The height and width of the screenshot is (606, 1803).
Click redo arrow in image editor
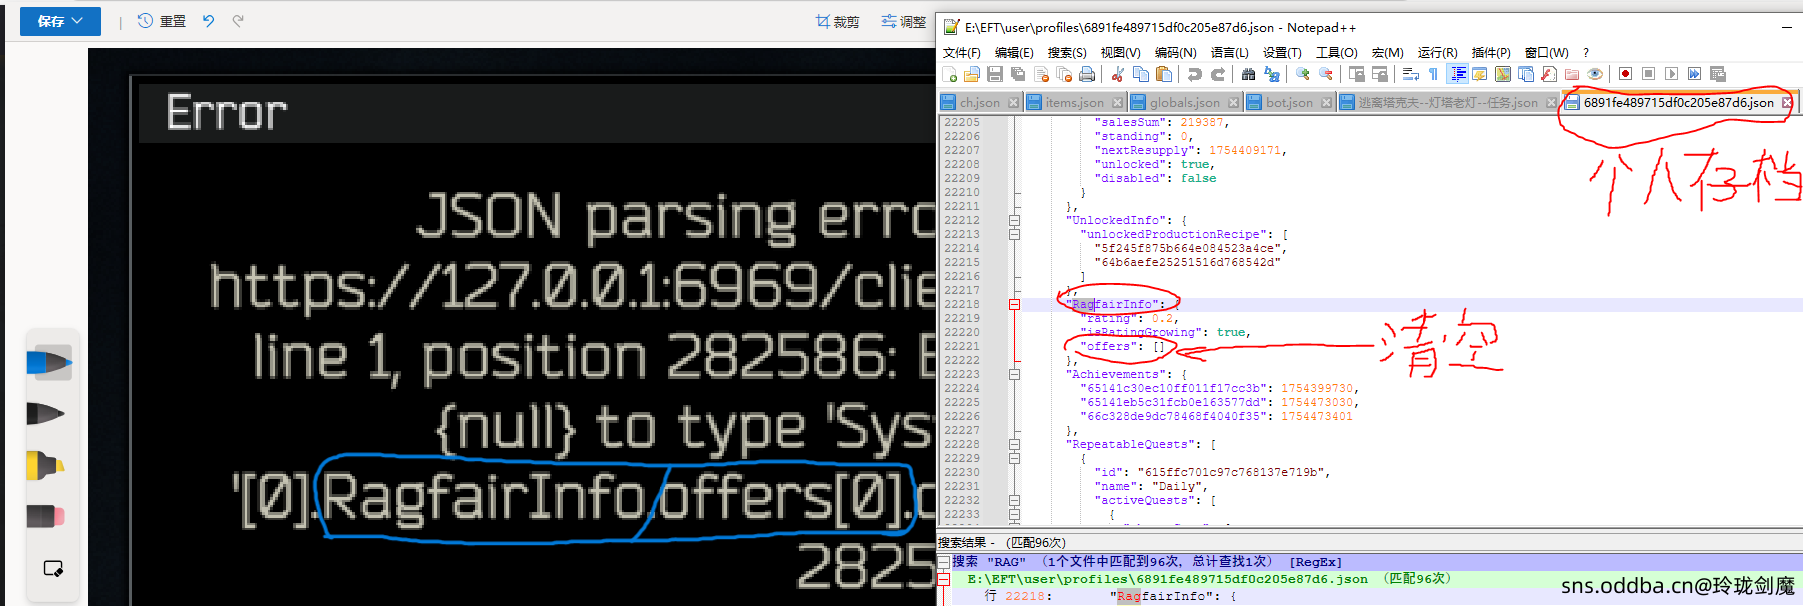238,21
